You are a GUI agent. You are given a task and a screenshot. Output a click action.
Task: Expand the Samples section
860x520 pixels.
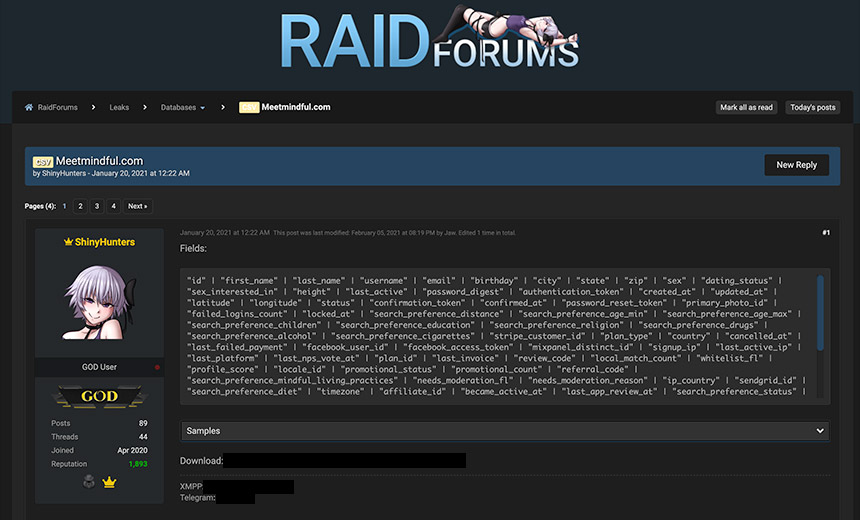click(x=505, y=431)
